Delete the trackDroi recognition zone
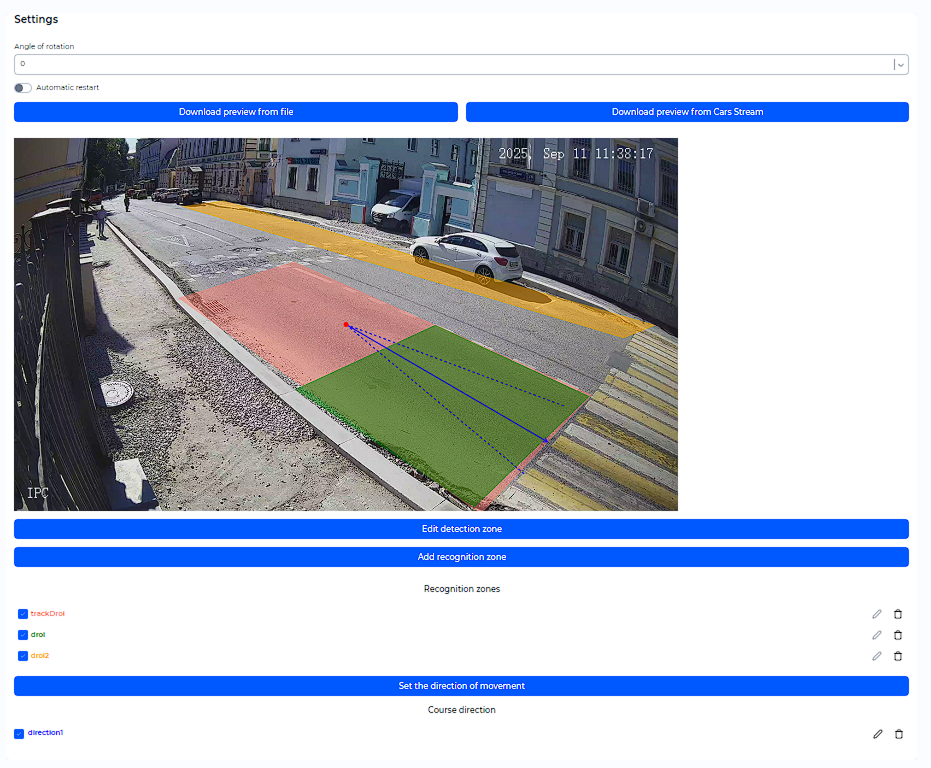The width and height of the screenshot is (931, 768). click(x=897, y=613)
